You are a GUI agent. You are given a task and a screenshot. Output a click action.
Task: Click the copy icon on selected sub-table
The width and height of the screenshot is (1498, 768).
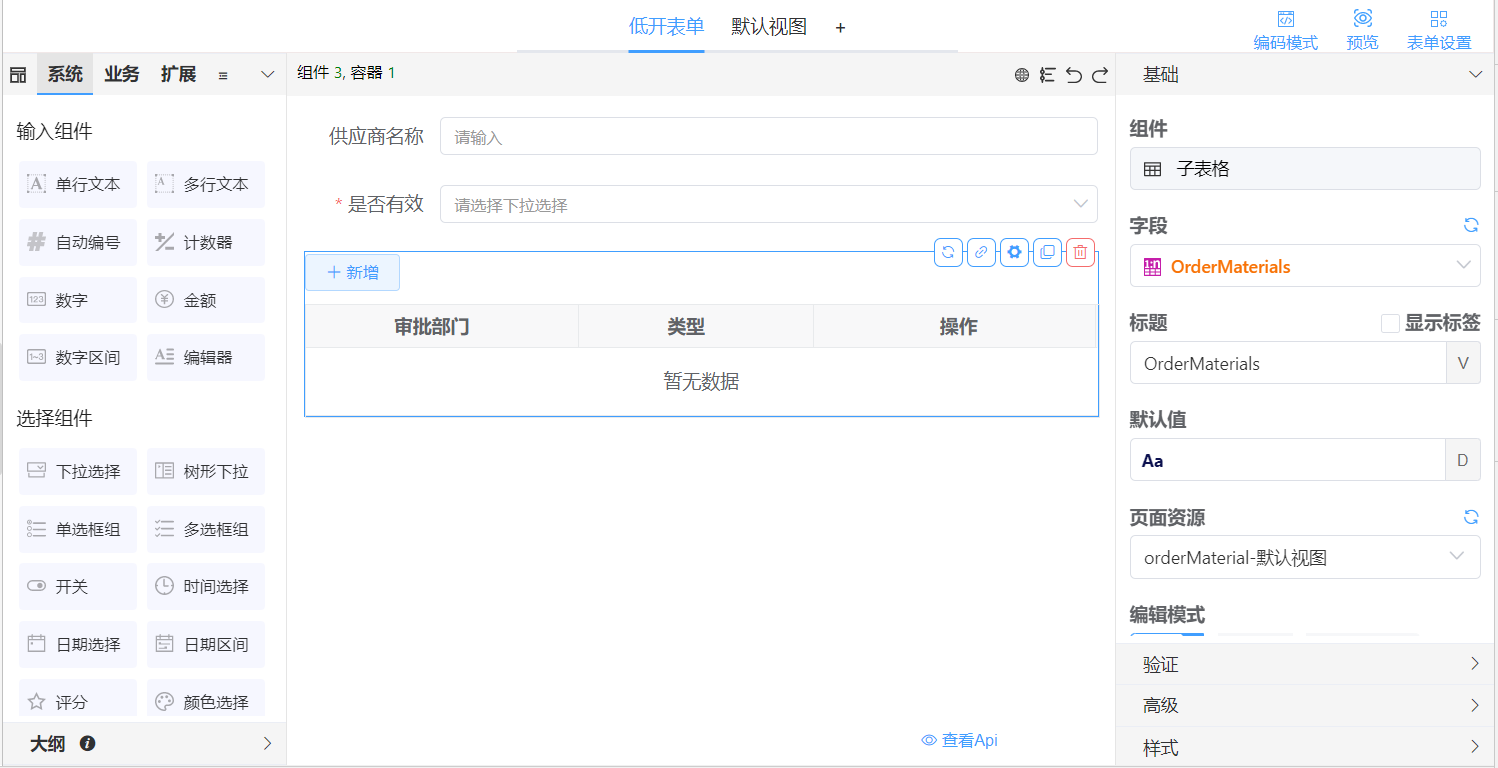click(x=1047, y=253)
